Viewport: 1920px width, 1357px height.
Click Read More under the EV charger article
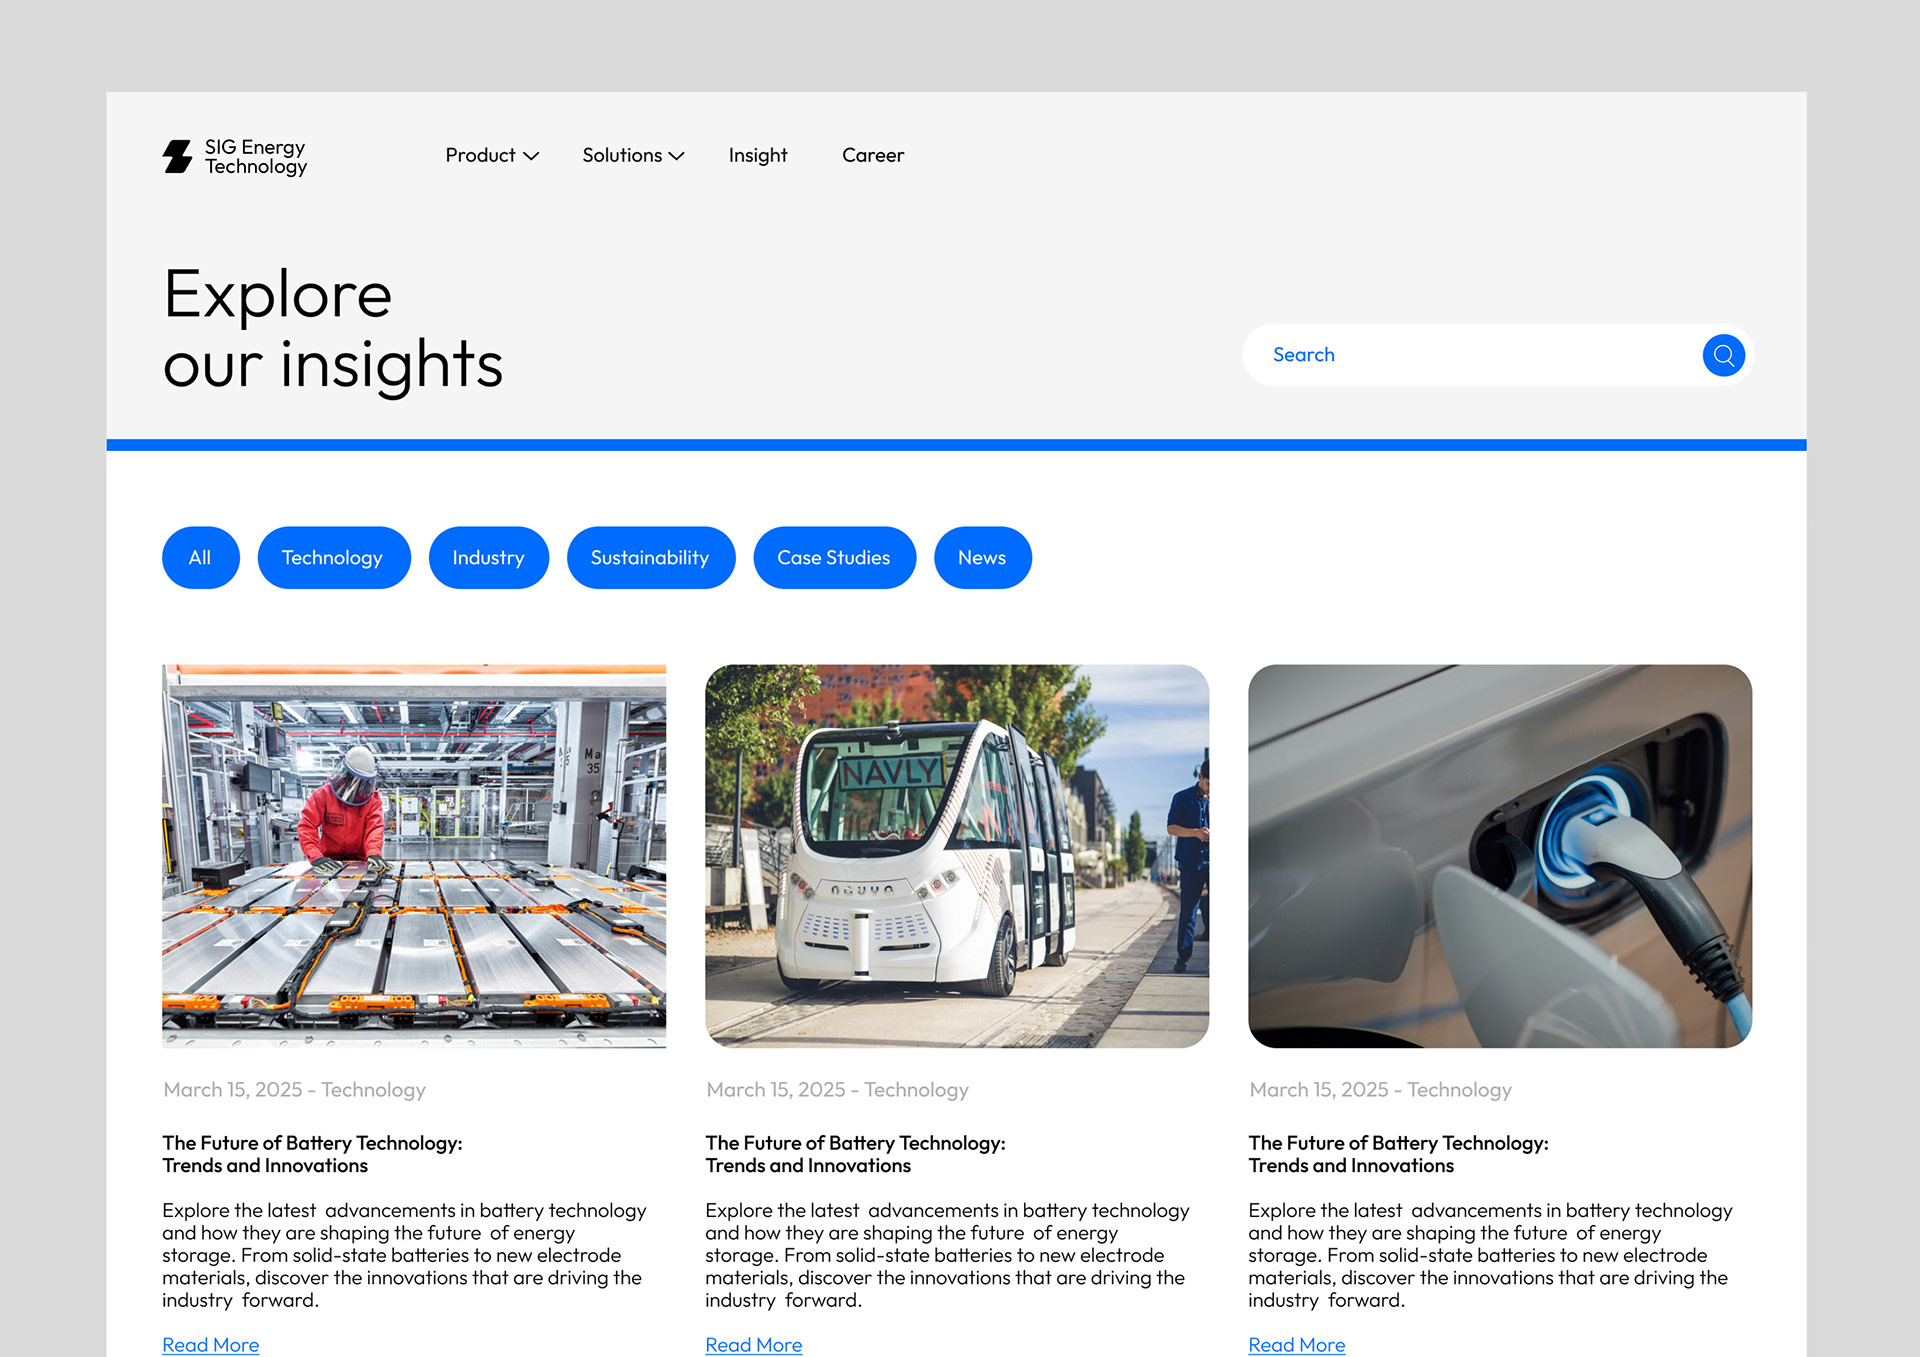tap(1297, 1345)
